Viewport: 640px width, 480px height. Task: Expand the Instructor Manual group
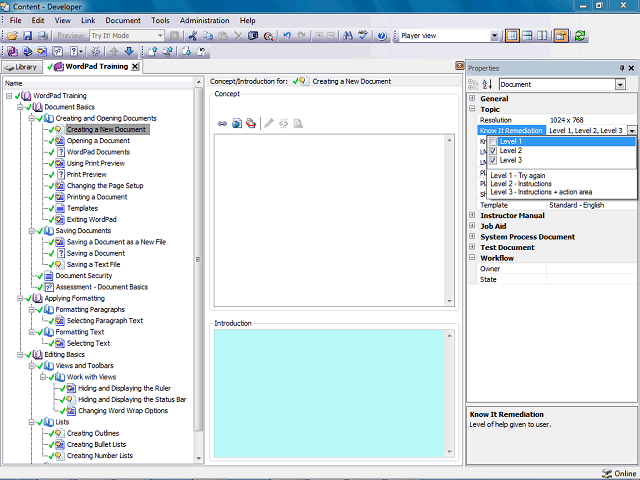pos(472,215)
